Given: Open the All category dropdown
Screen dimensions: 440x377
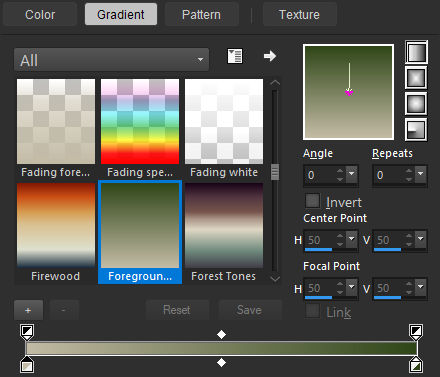Looking at the screenshot, I should 112,60.
